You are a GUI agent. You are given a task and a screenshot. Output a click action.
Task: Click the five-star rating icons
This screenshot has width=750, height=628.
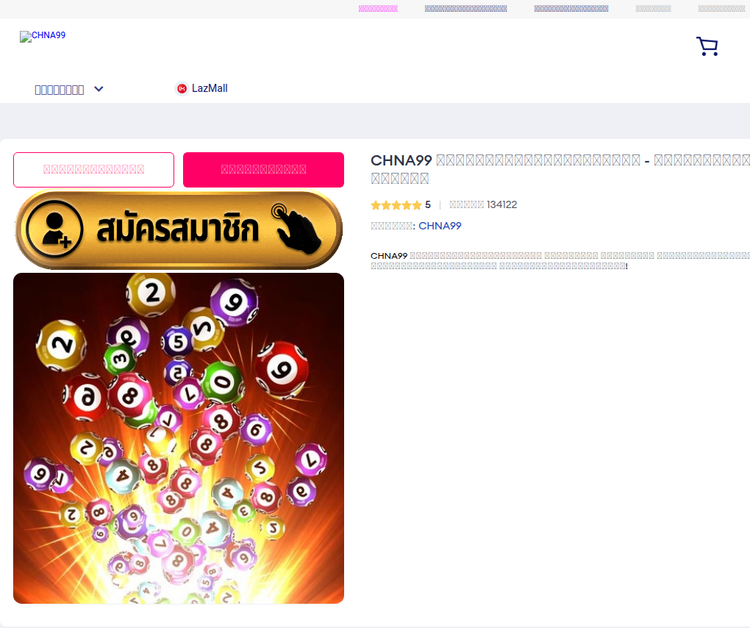point(396,205)
